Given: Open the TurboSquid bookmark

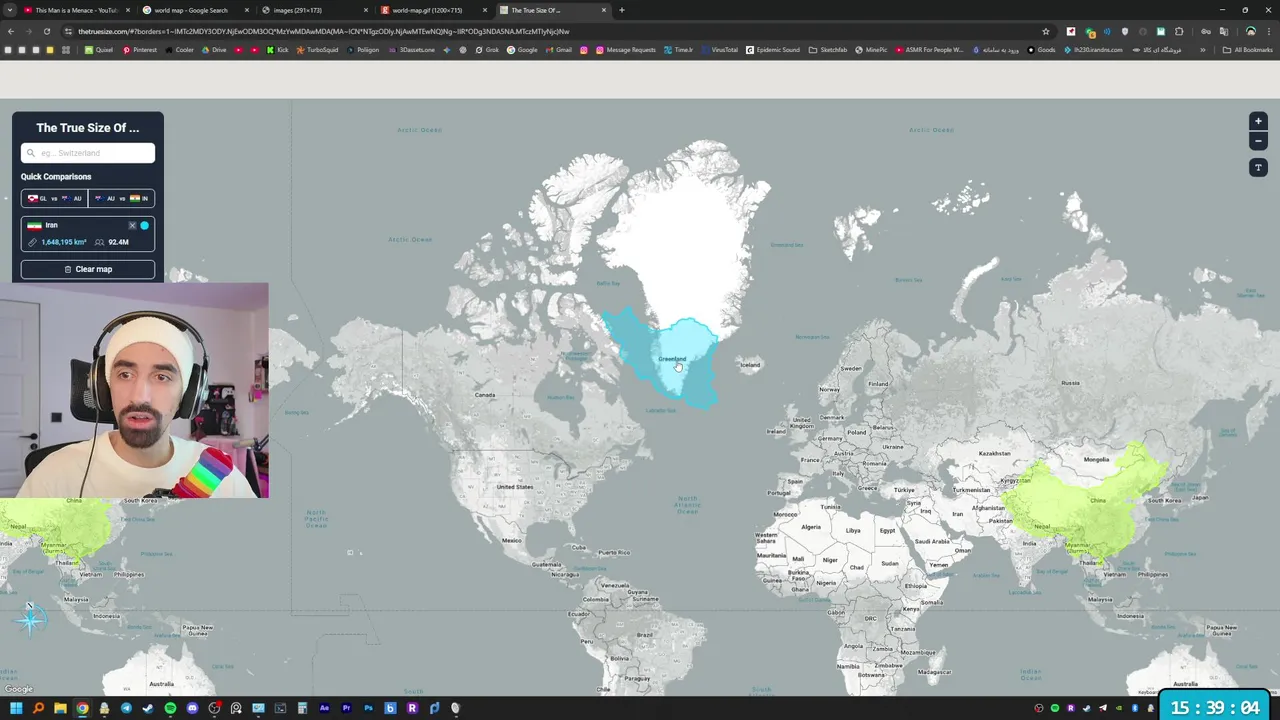Looking at the screenshot, I should 318,50.
